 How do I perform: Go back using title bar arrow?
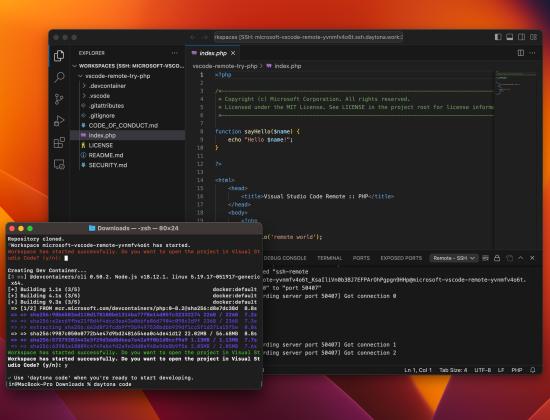193,37
